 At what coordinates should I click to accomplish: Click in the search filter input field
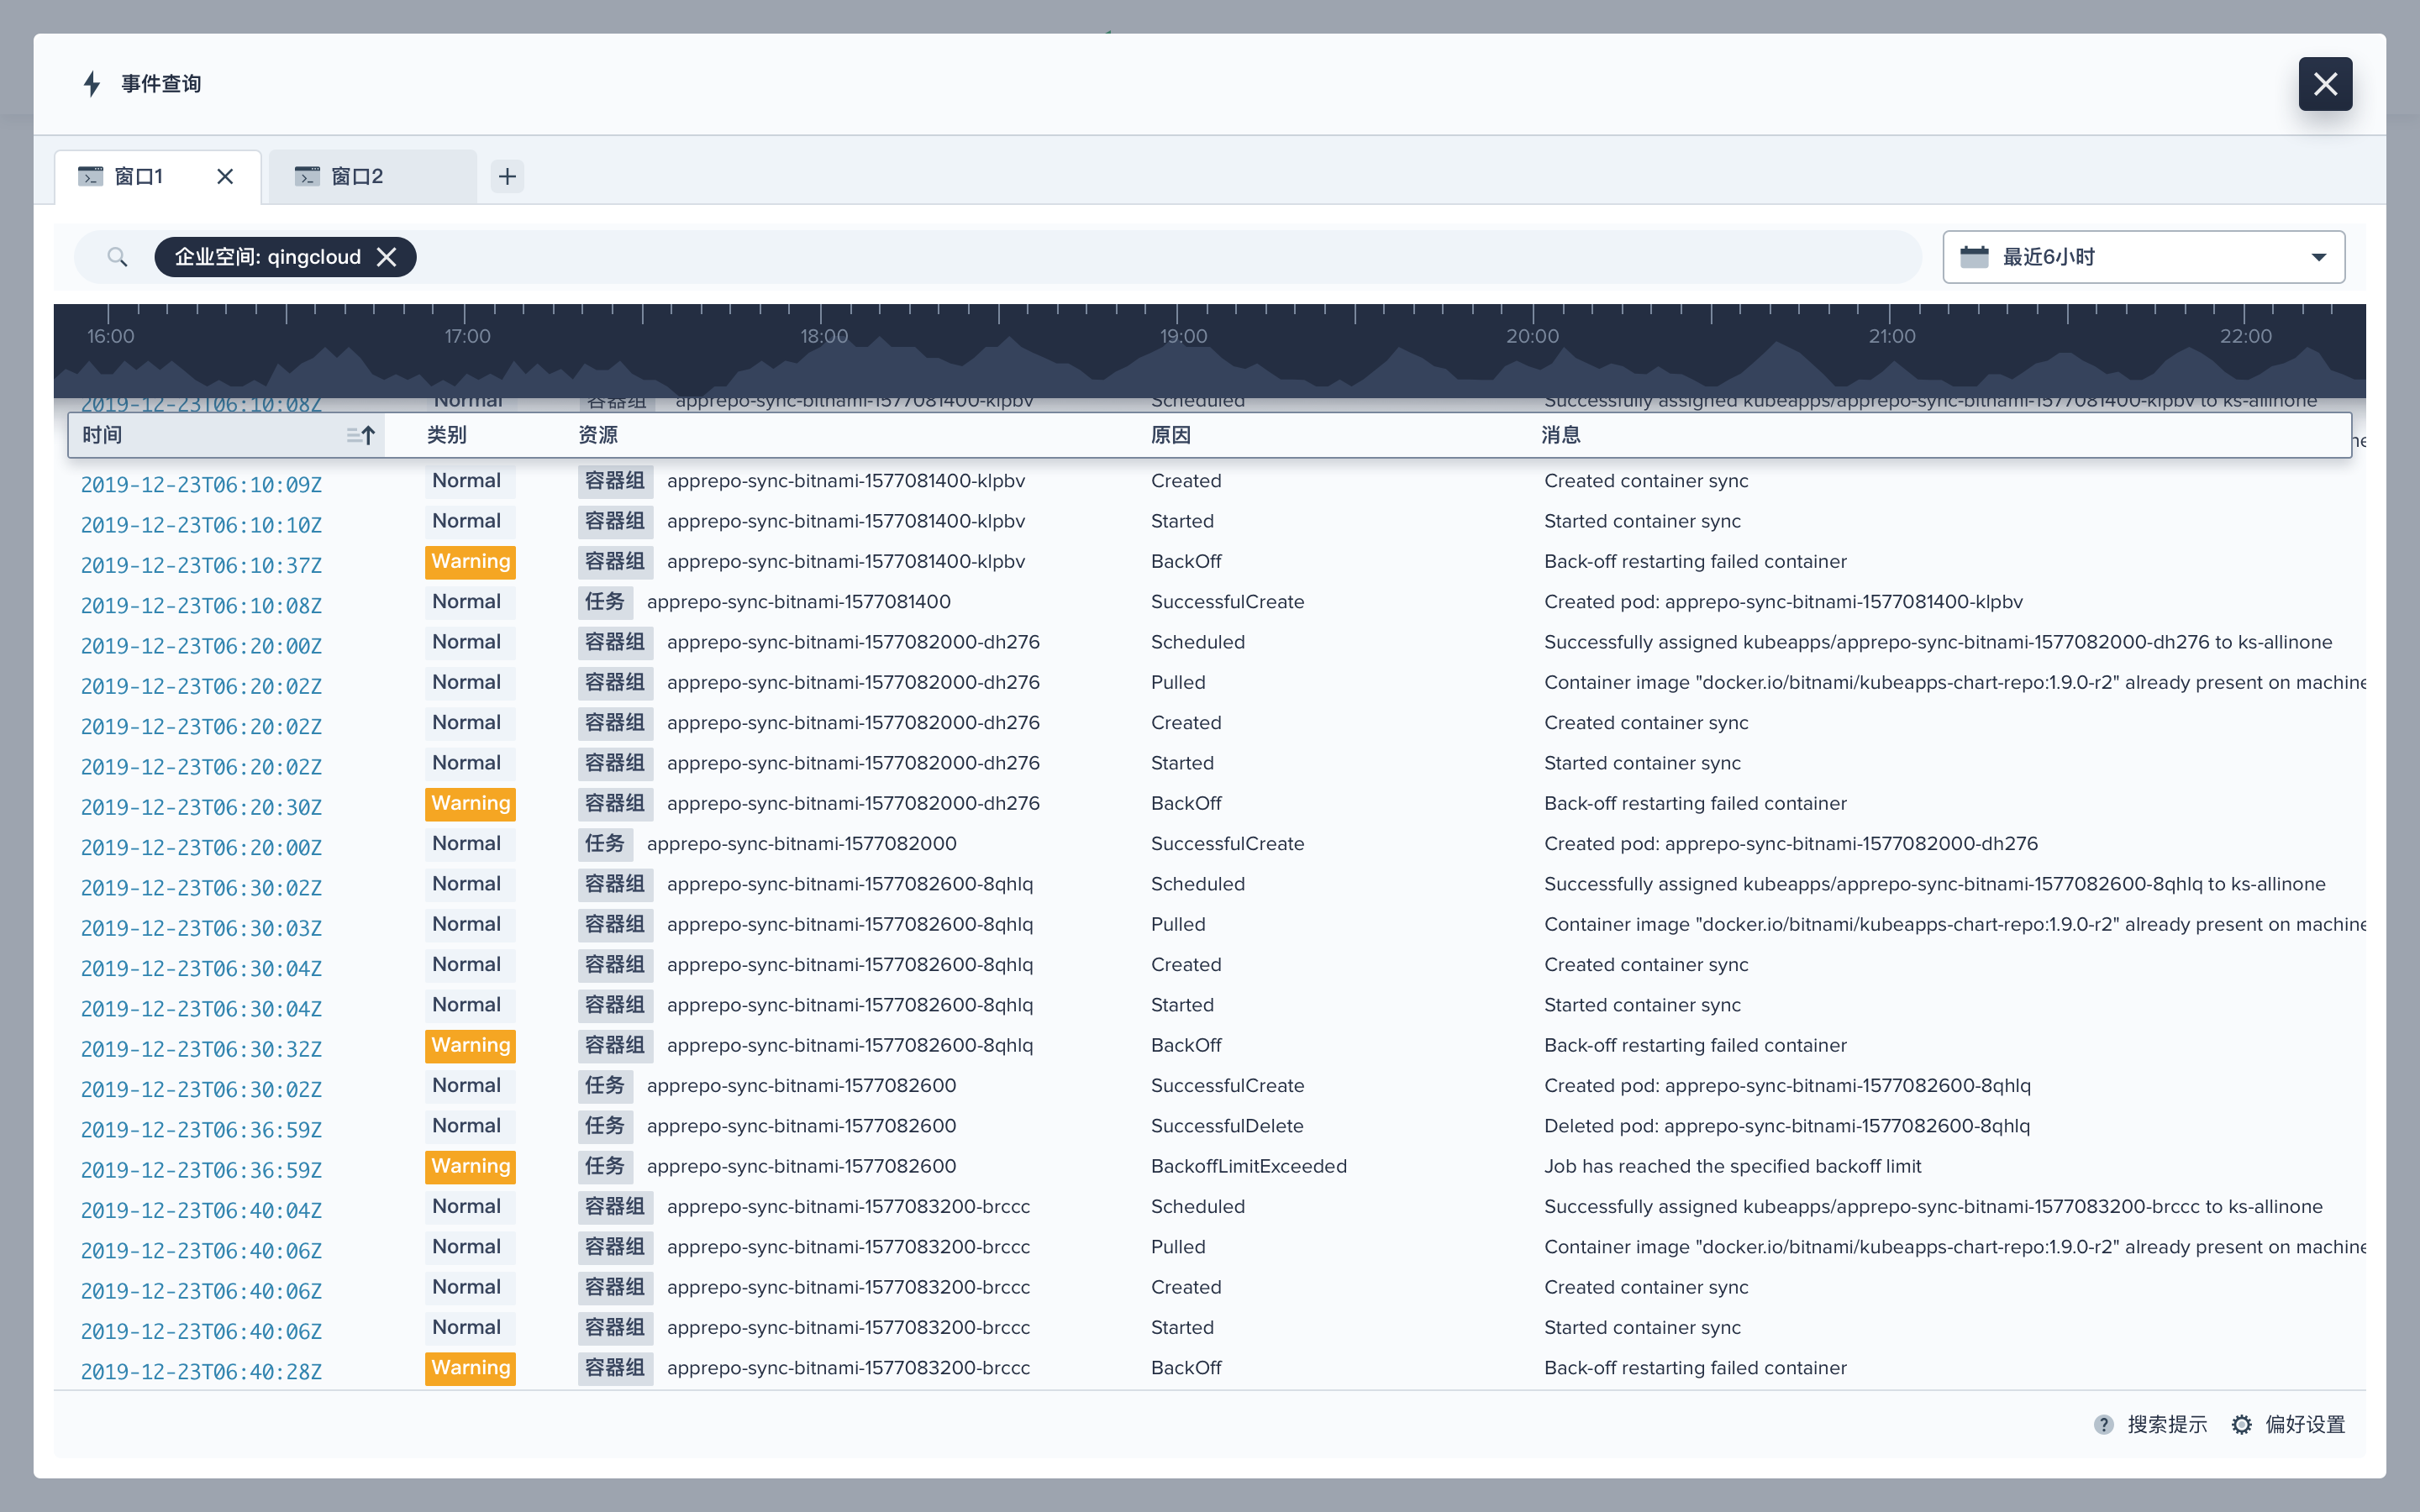click(1100, 258)
